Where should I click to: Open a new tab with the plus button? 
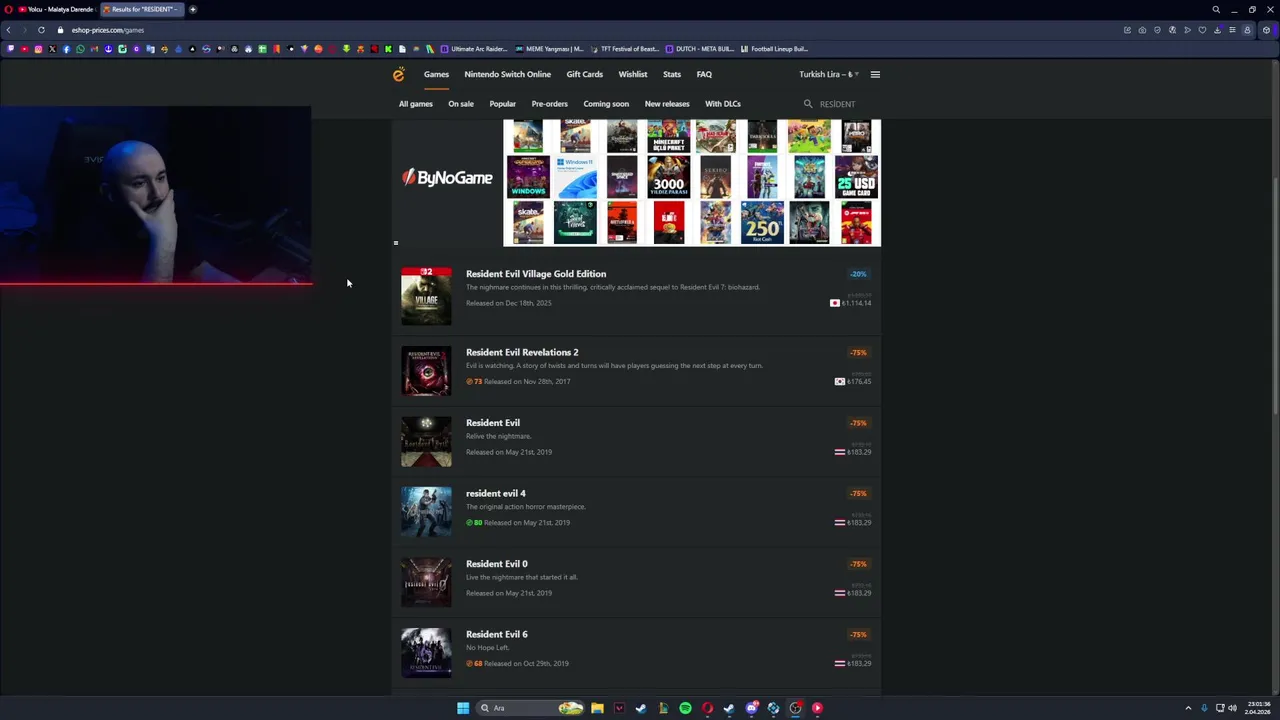point(193,9)
